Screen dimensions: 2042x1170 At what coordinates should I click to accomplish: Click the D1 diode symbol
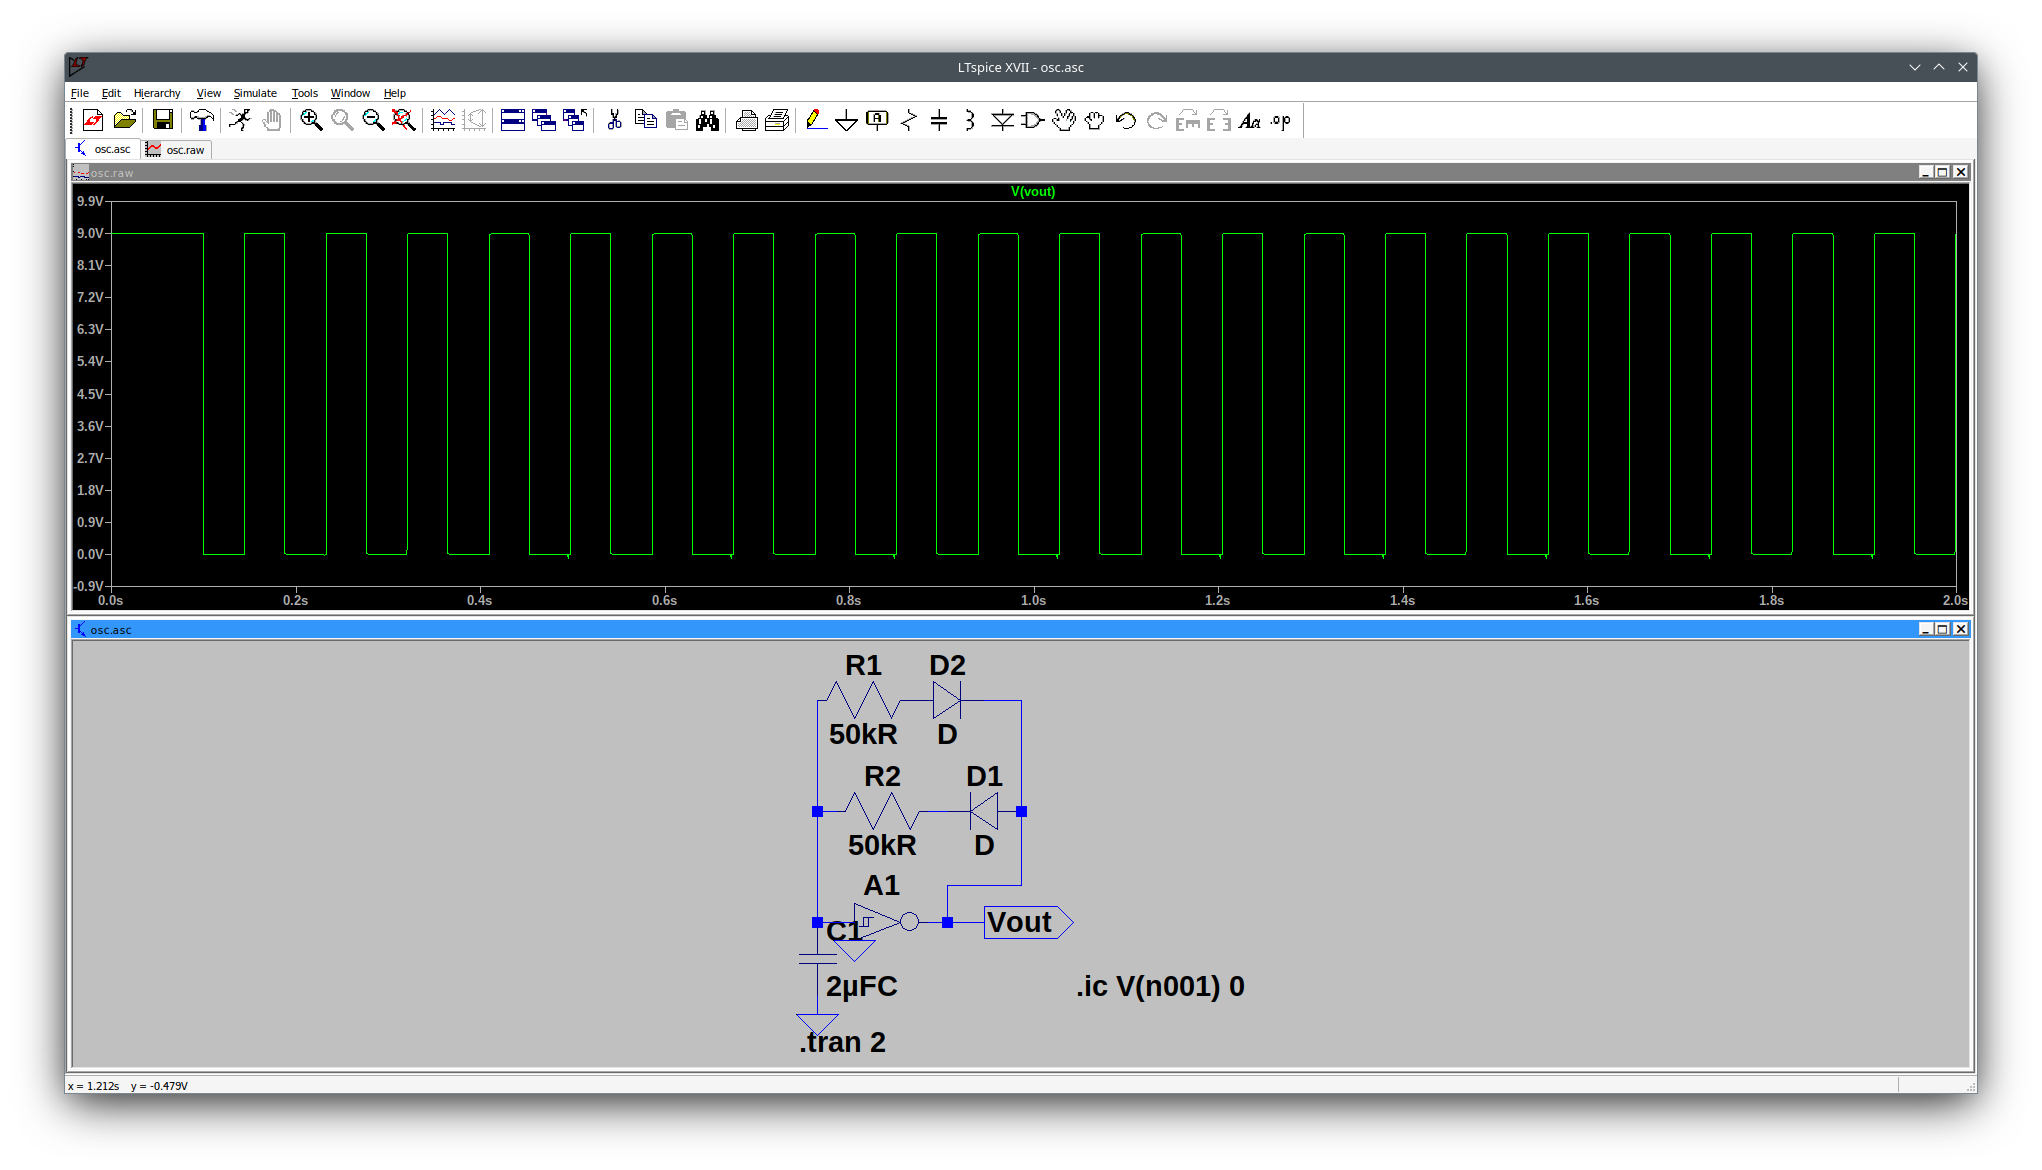tap(984, 811)
